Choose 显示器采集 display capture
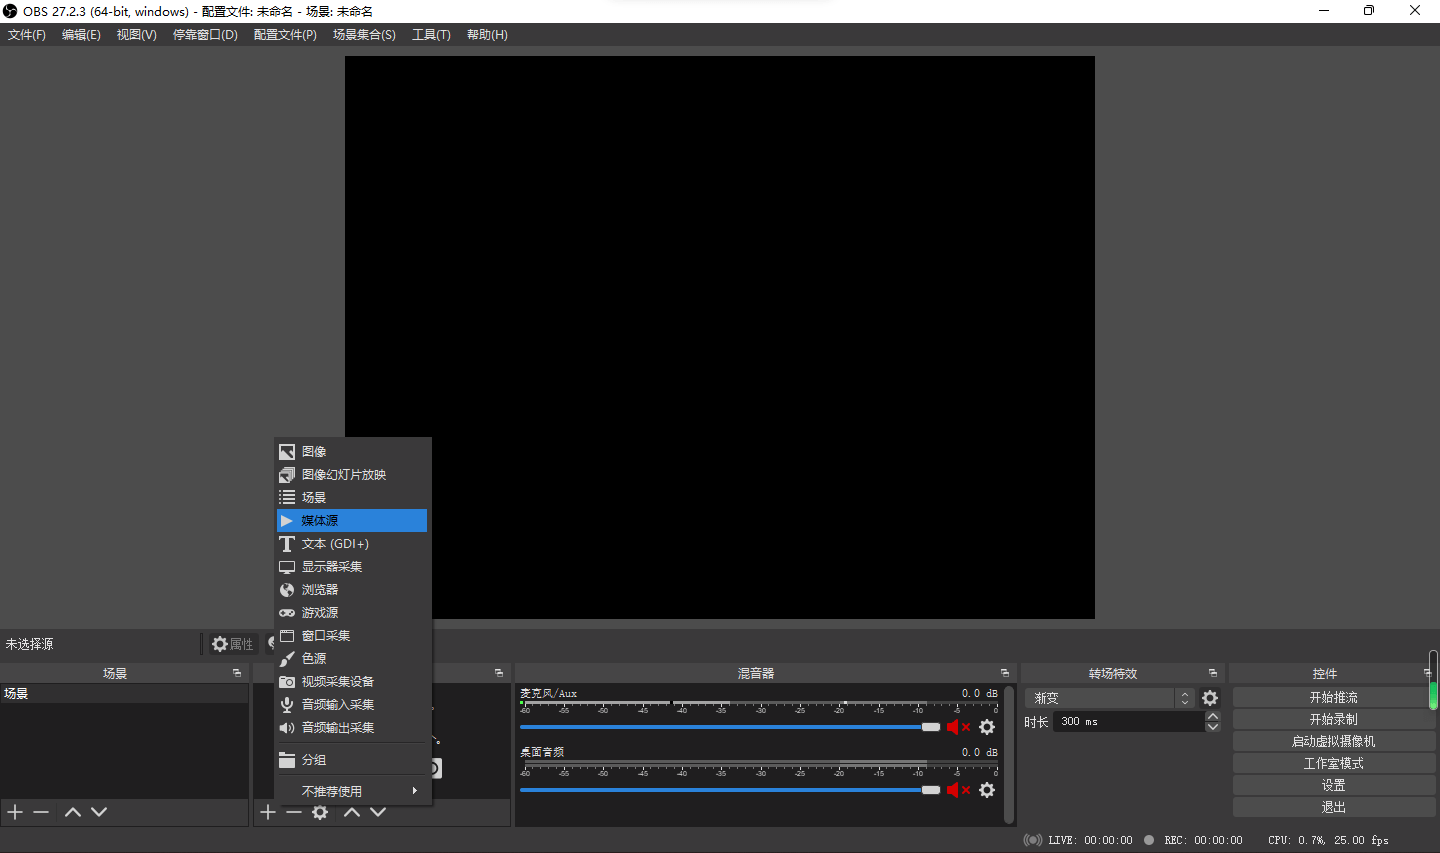1440x853 pixels. 352,566
